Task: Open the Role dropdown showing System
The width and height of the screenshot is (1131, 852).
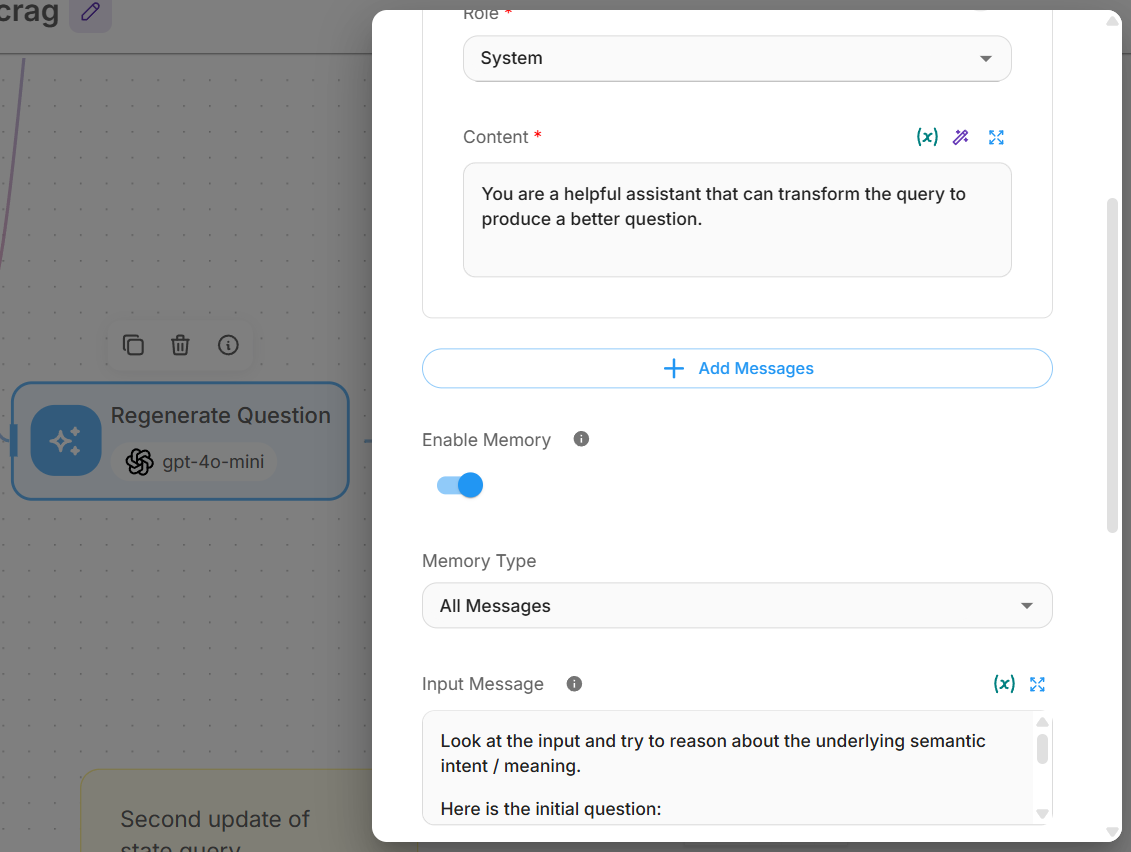Action: pyautogui.click(x=737, y=58)
